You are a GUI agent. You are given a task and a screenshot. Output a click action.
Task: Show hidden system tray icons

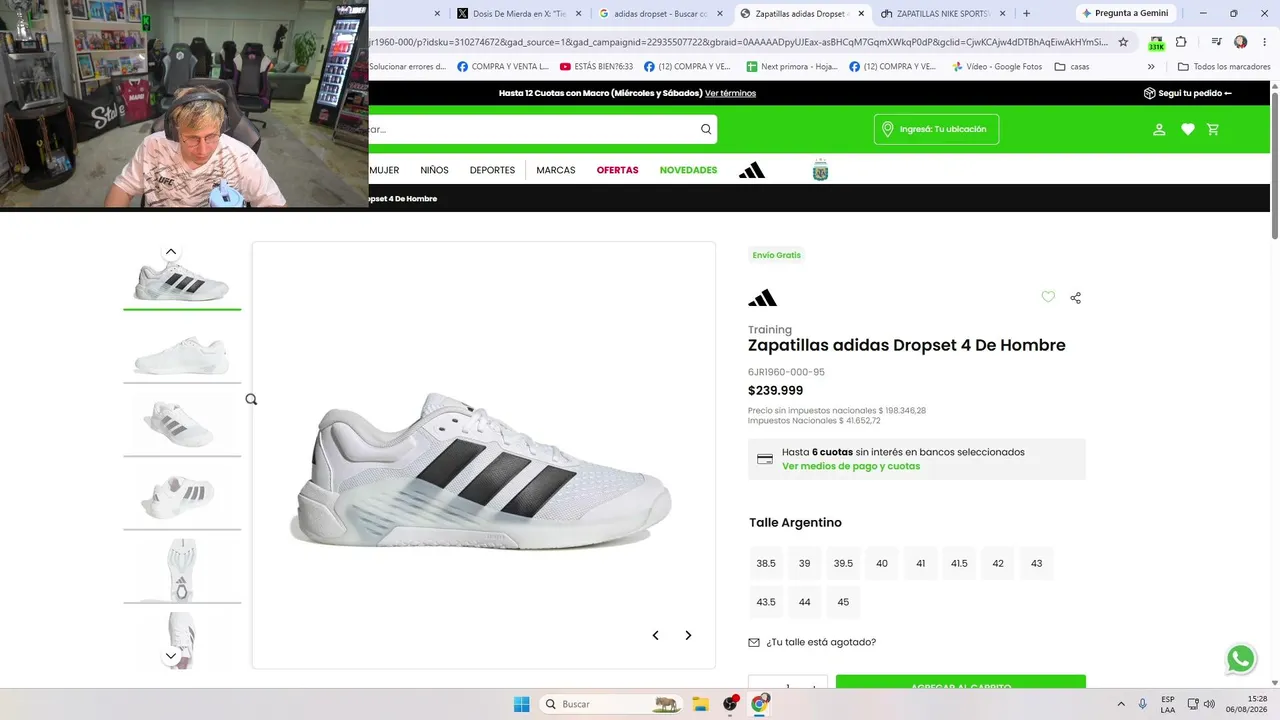(x=1120, y=704)
